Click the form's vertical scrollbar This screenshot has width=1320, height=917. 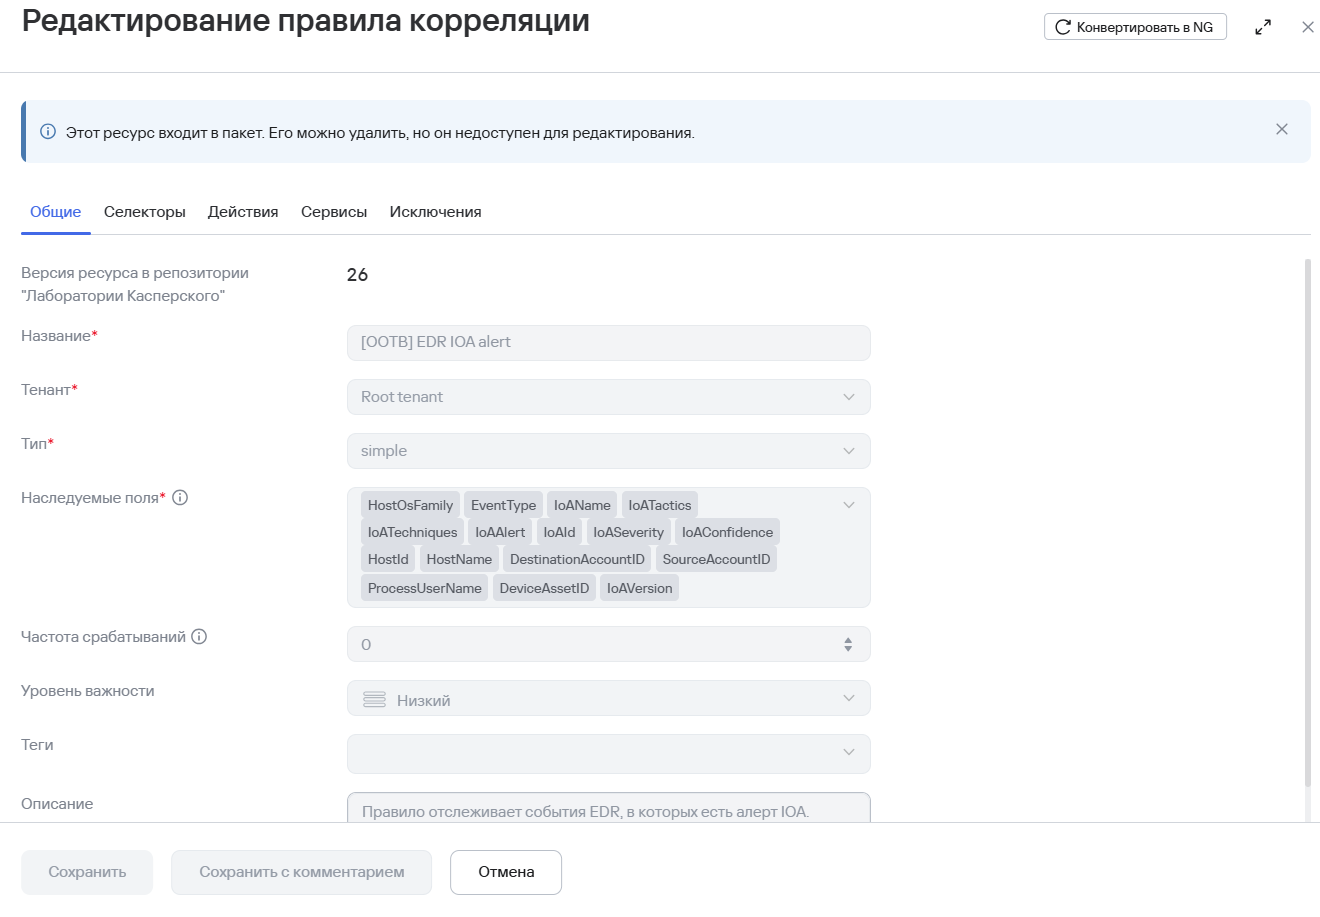click(1307, 524)
